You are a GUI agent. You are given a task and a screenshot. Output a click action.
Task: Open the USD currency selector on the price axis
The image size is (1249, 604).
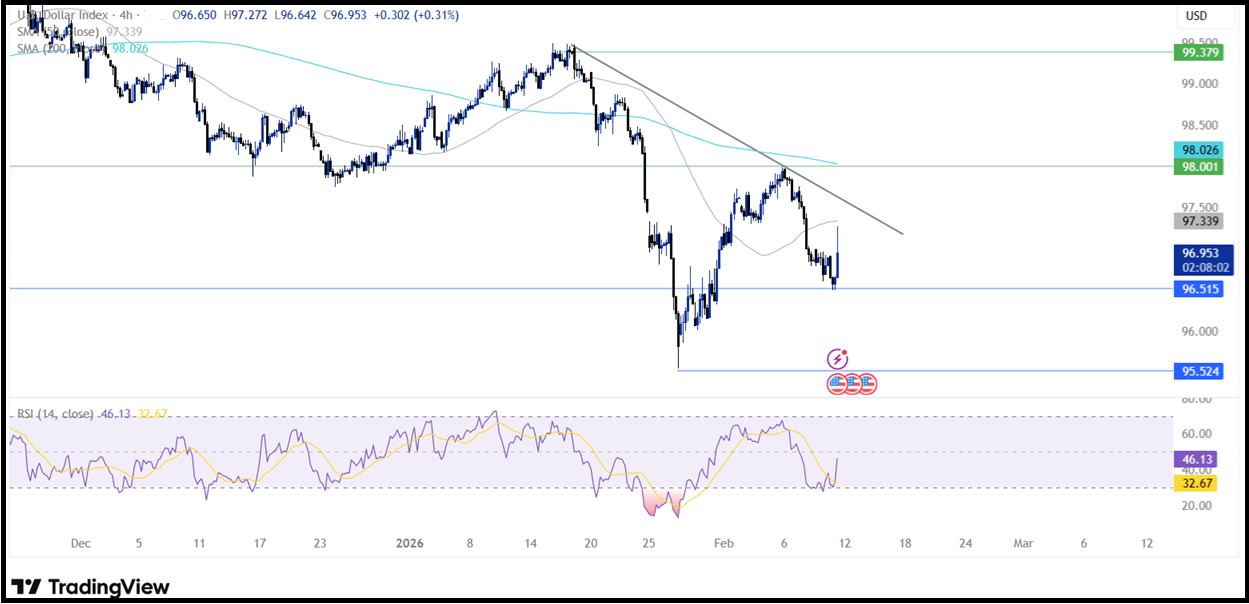coord(1197,15)
